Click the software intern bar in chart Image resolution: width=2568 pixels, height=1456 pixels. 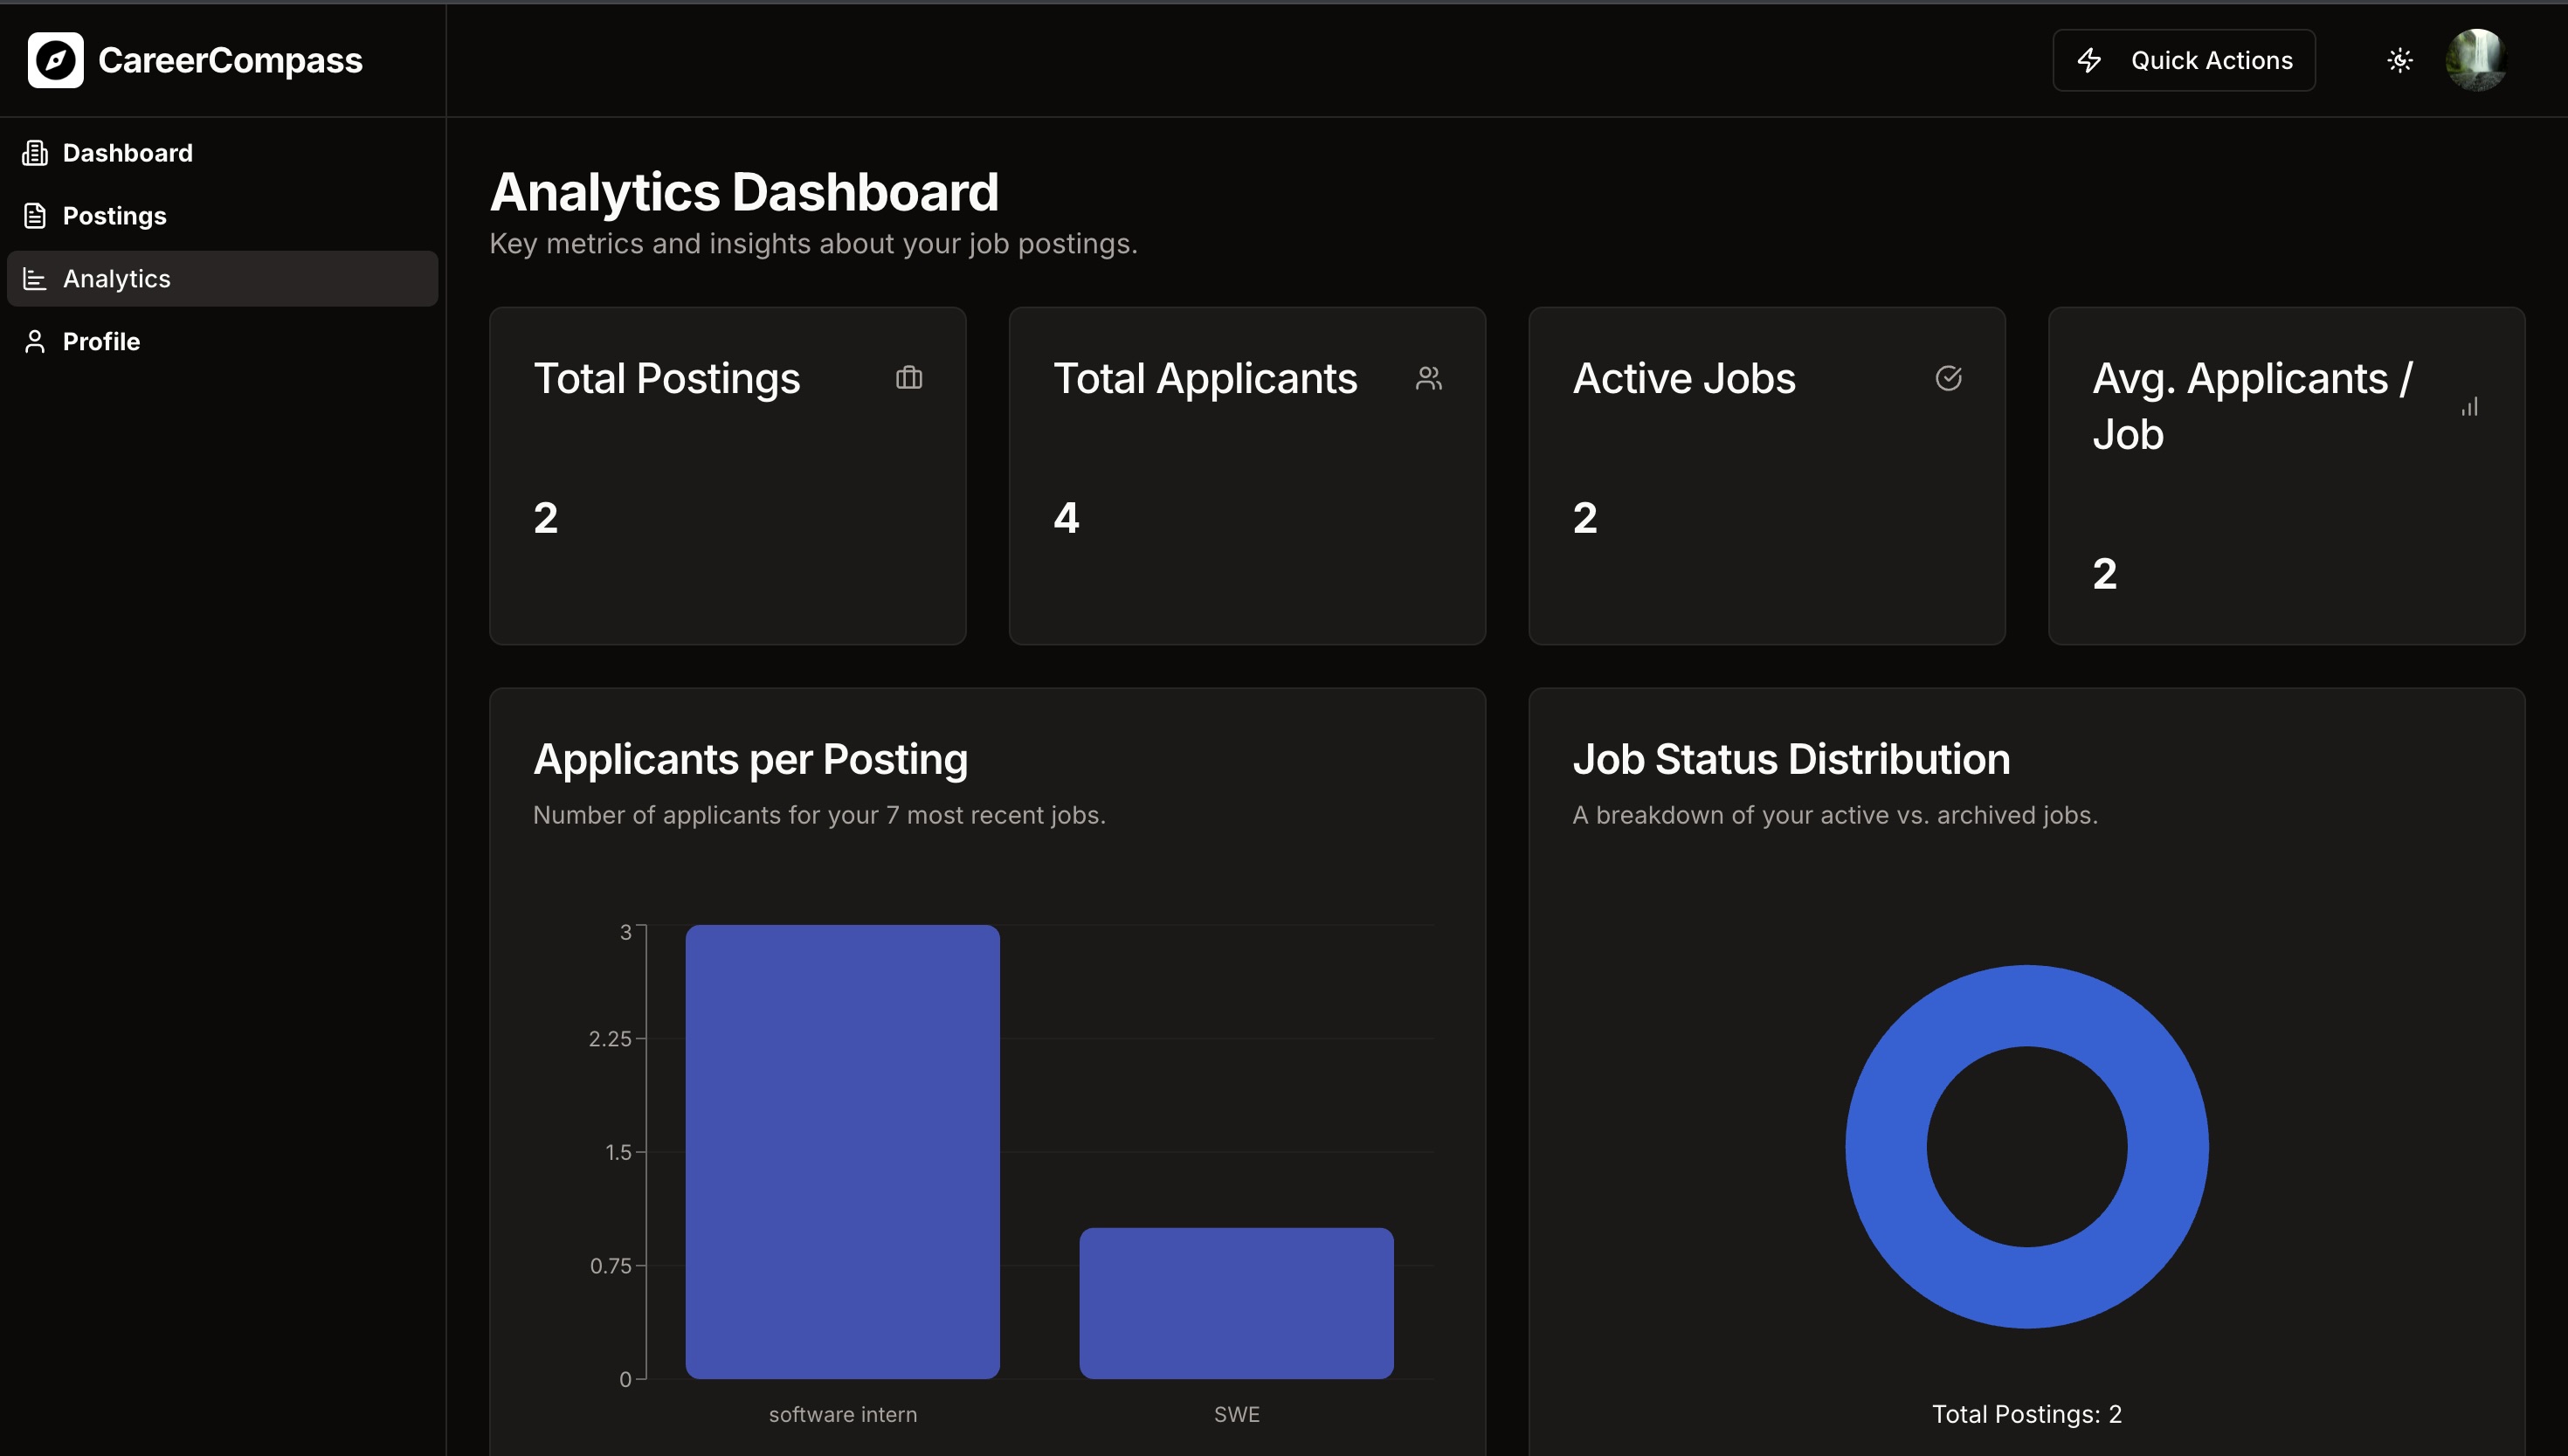point(842,1150)
